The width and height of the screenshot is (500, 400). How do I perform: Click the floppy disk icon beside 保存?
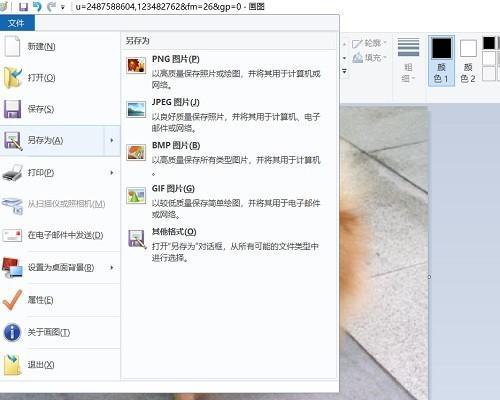click(x=13, y=109)
